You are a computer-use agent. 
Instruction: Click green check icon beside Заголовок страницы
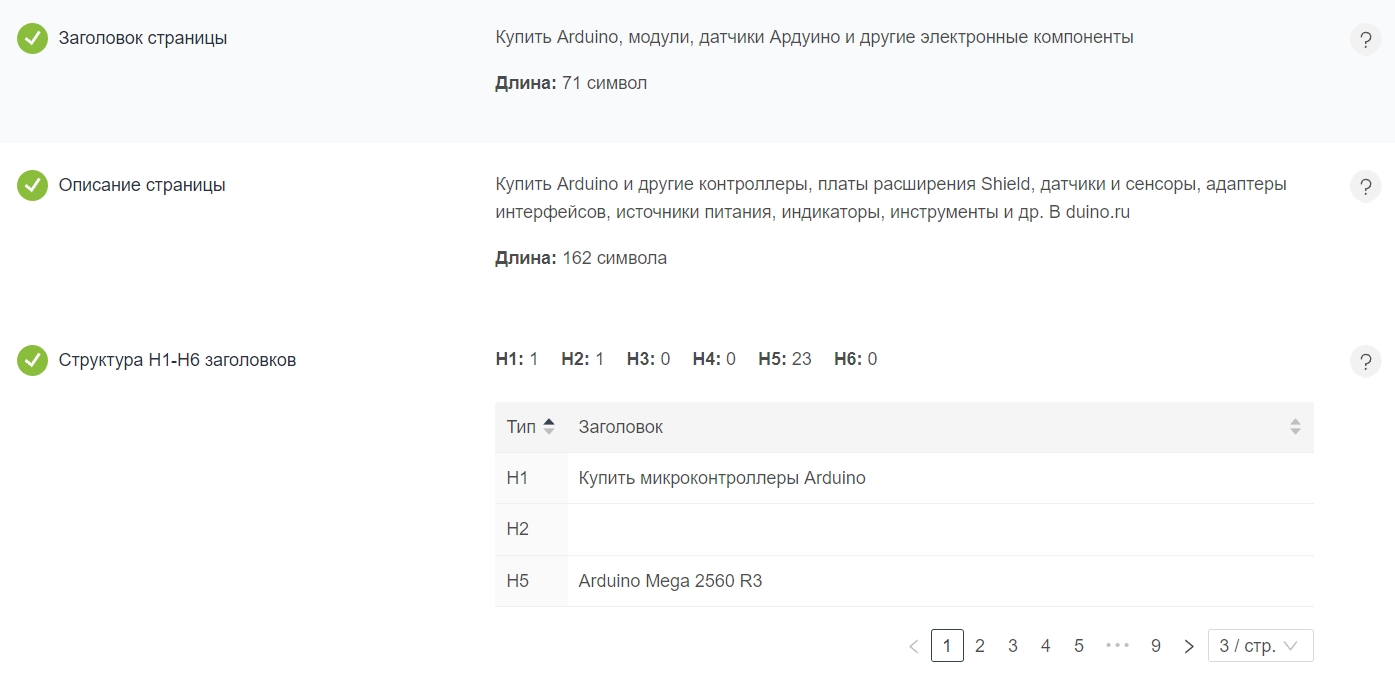tap(32, 39)
